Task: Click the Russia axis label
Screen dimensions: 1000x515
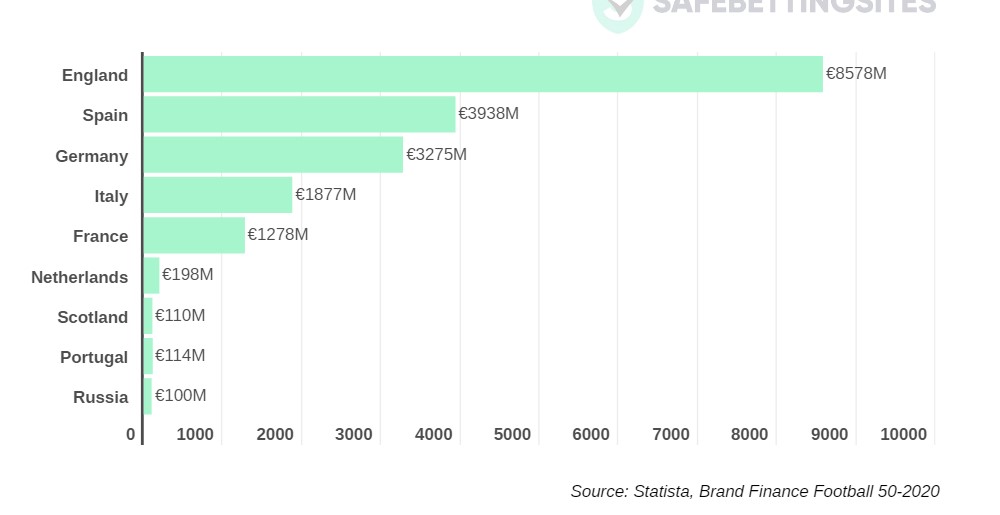Action: pyautogui.click(x=101, y=397)
